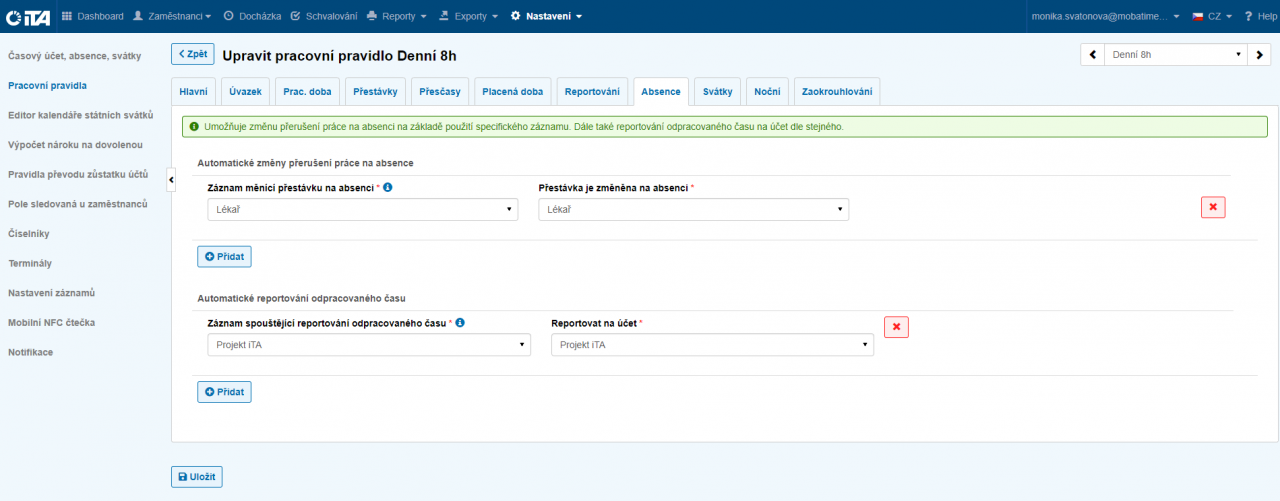The width and height of the screenshot is (1280, 501).
Task: Click the Zpět back button
Action: (192, 54)
